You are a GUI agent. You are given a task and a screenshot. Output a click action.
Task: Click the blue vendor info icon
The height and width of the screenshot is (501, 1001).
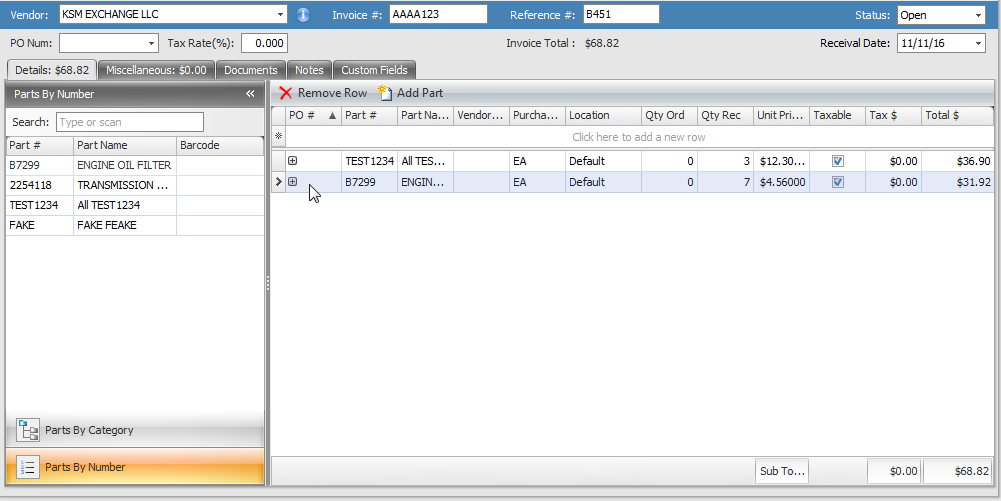pyautogui.click(x=303, y=15)
